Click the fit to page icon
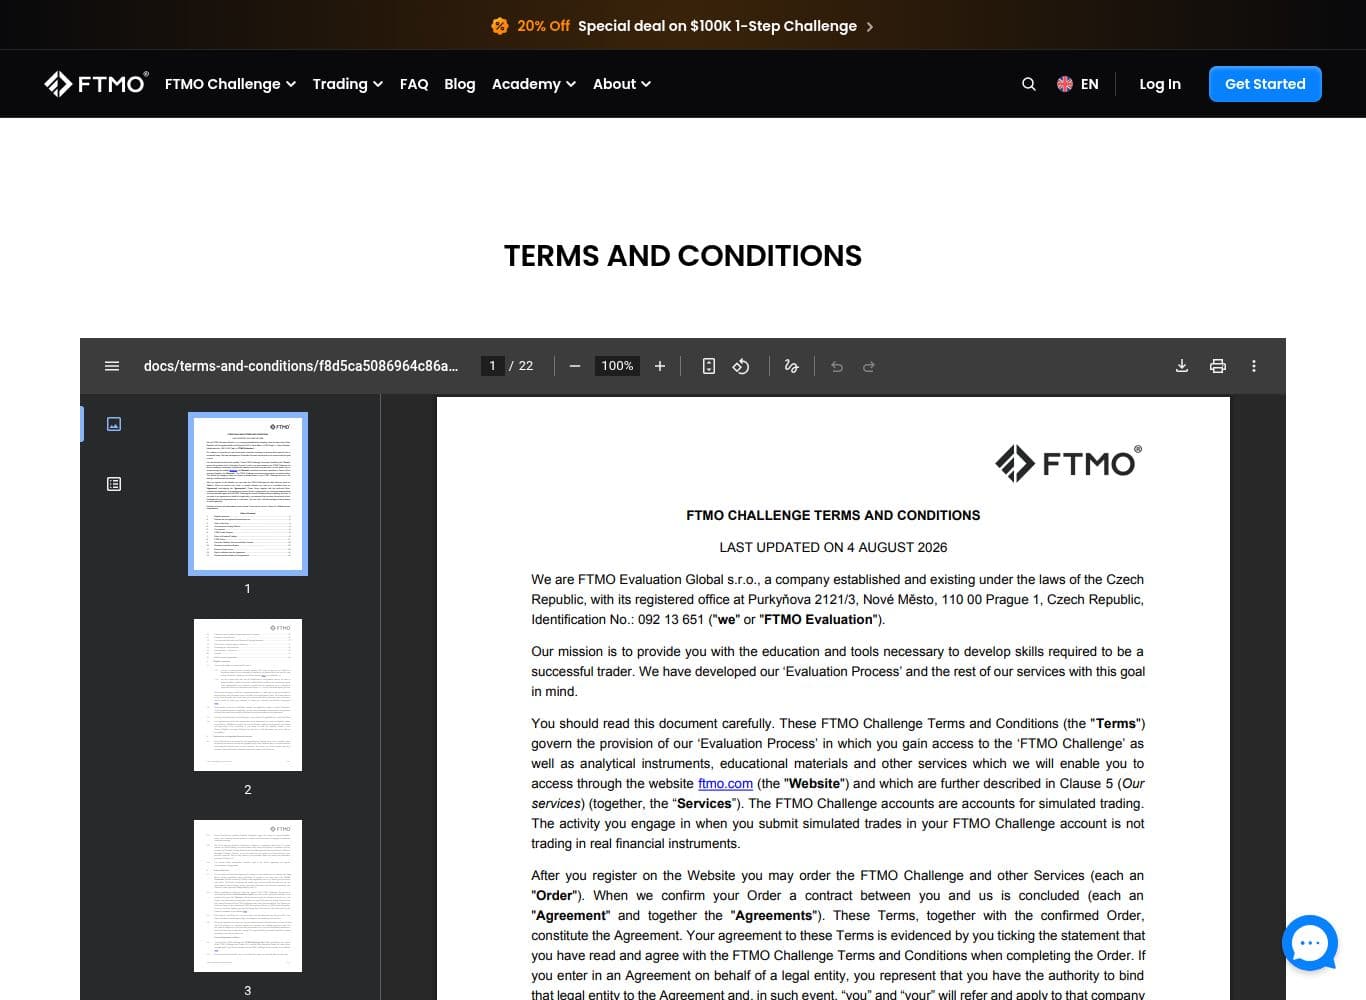Image resolution: width=1366 pixels, height=1000 pixels. click(709, 366)
